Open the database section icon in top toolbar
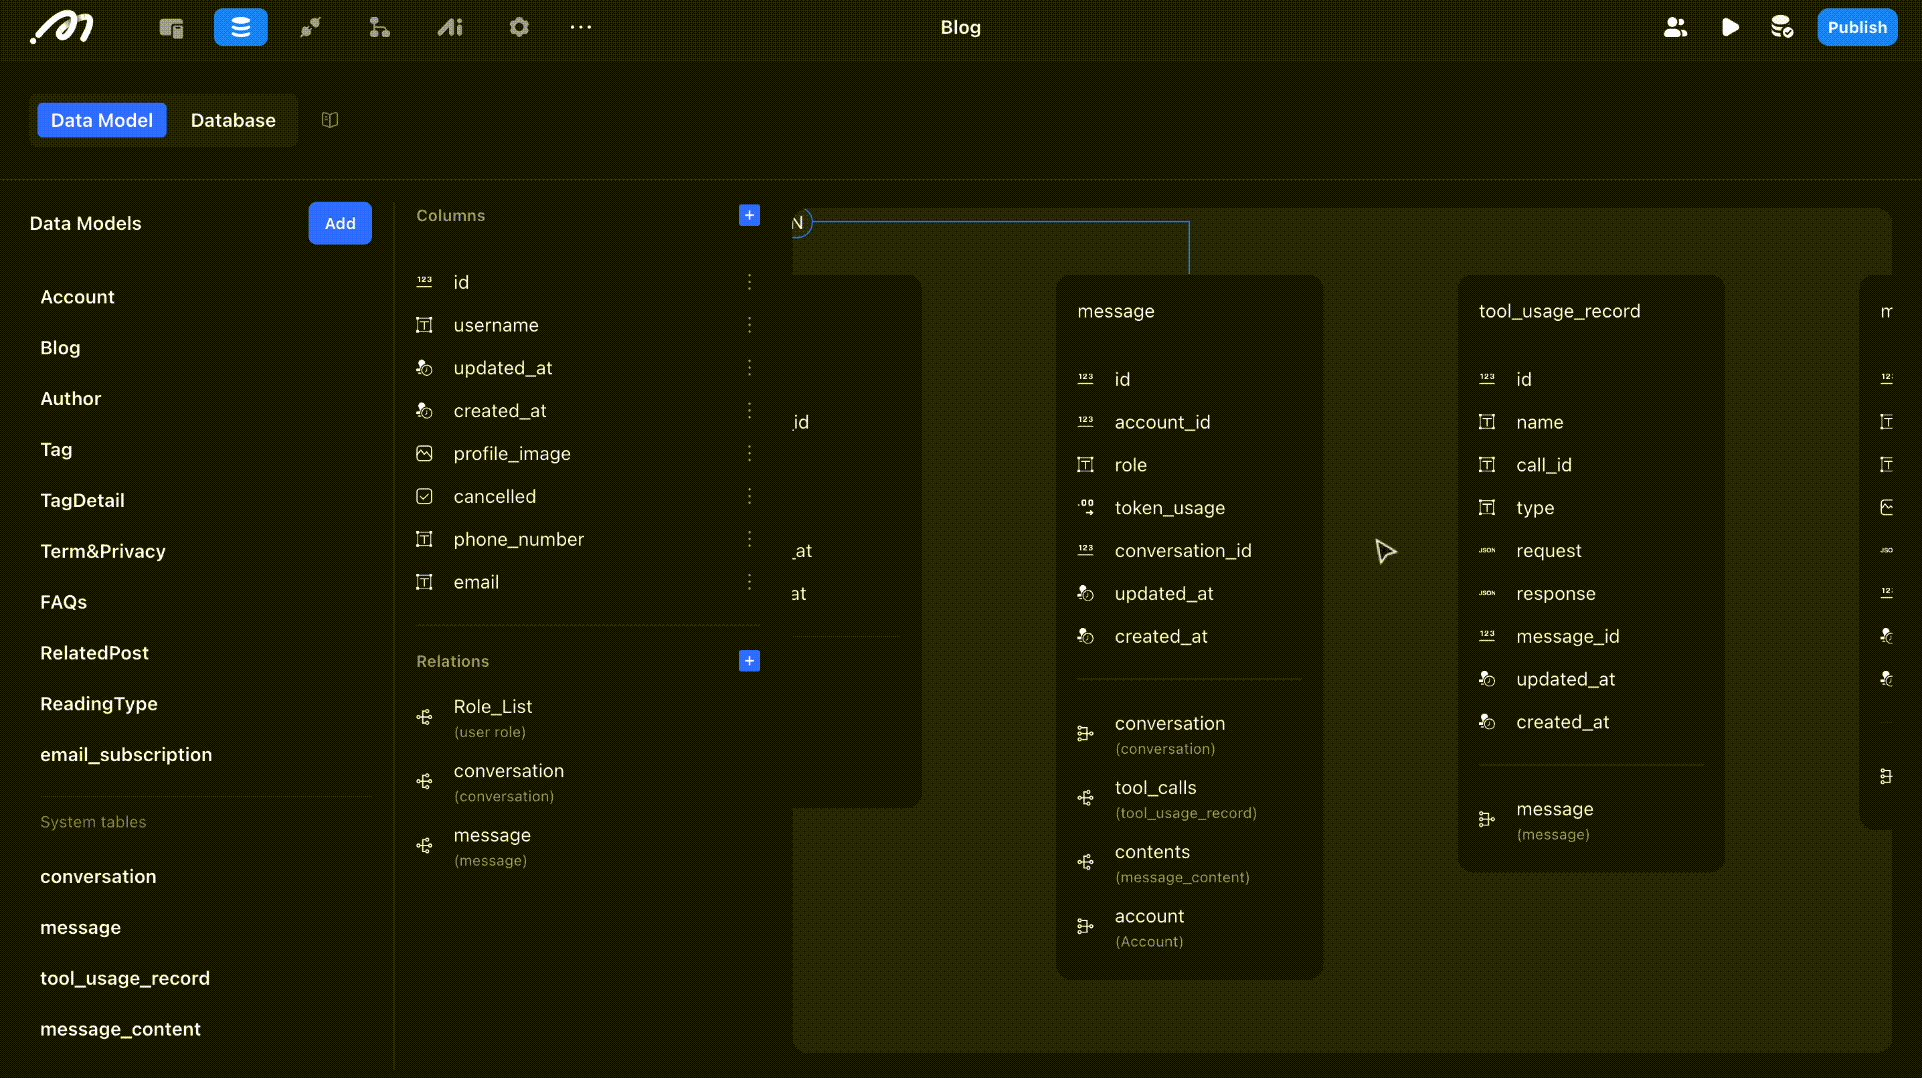1922x1078 pixels. coord(240,27)
